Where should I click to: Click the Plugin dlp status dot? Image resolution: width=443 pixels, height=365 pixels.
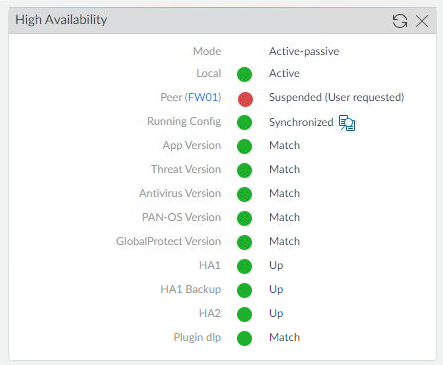pyautogui.click(x=244, y=338)
